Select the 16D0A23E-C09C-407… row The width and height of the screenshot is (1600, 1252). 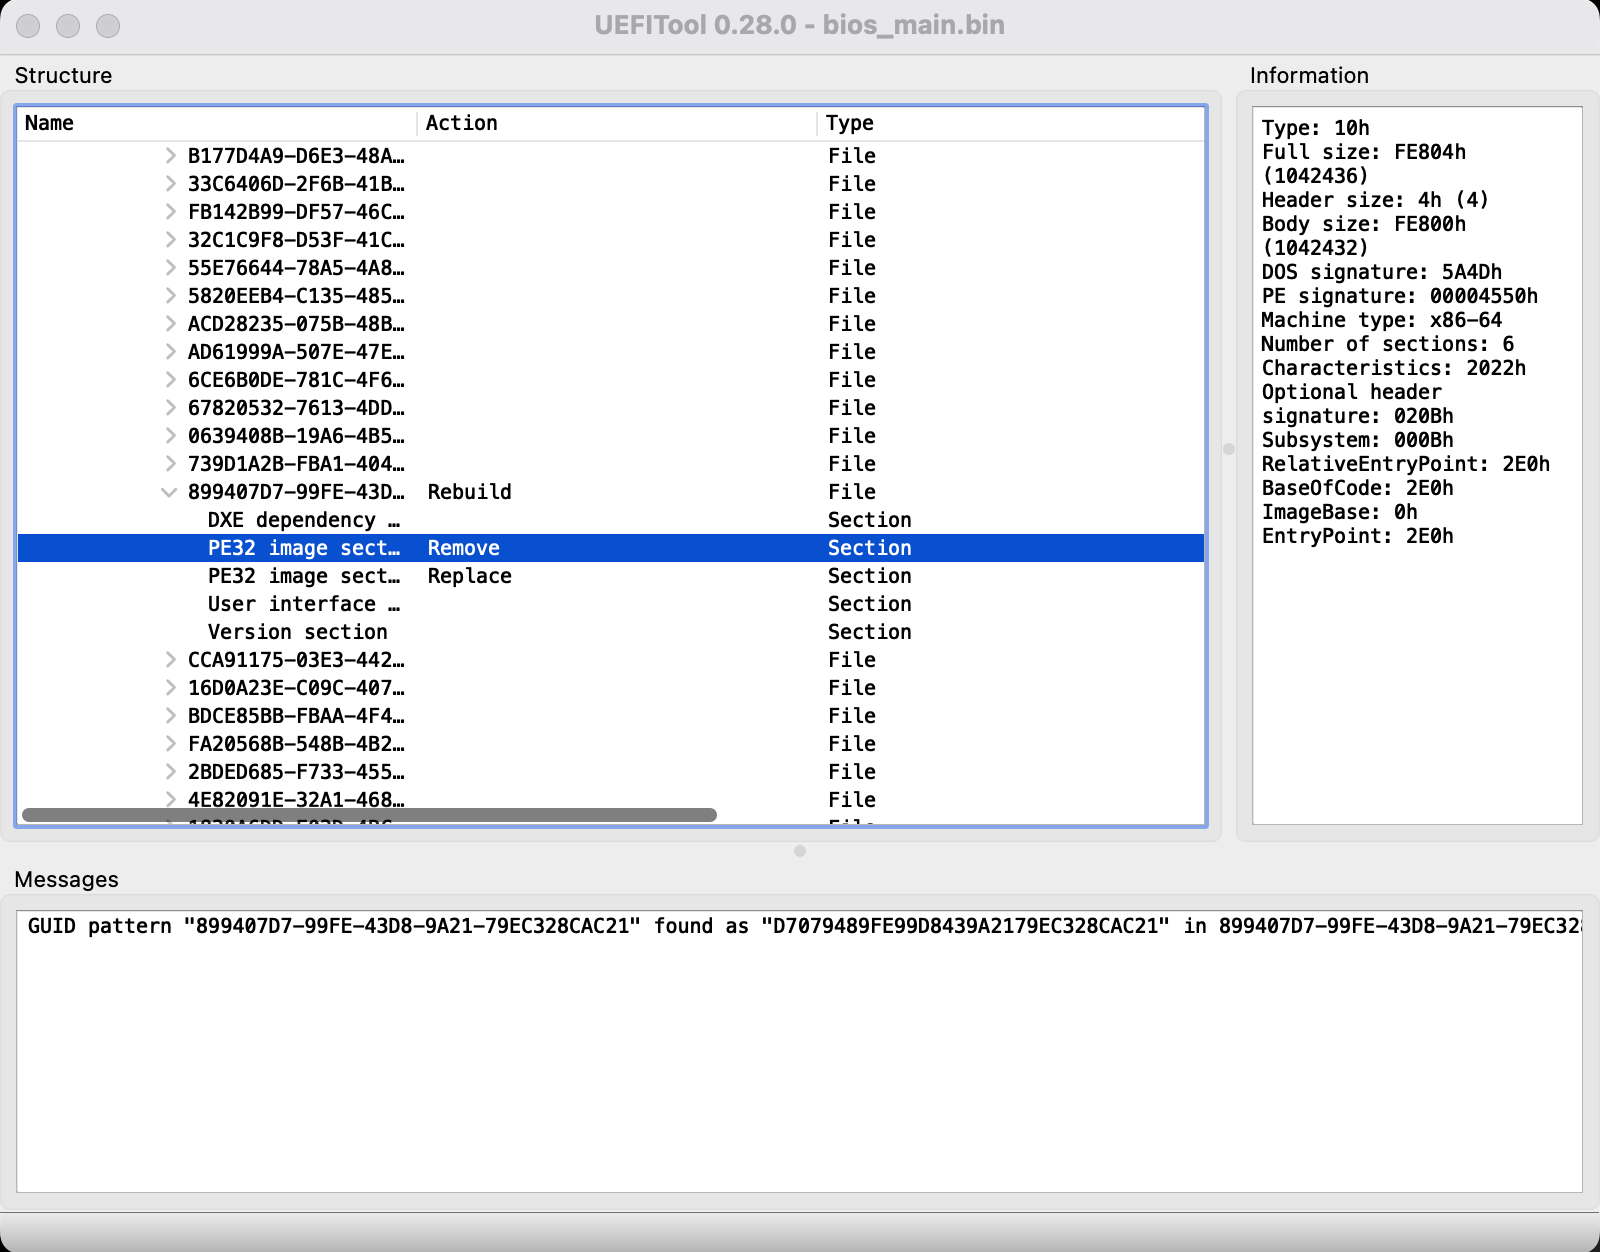click(x=611, y=688)
